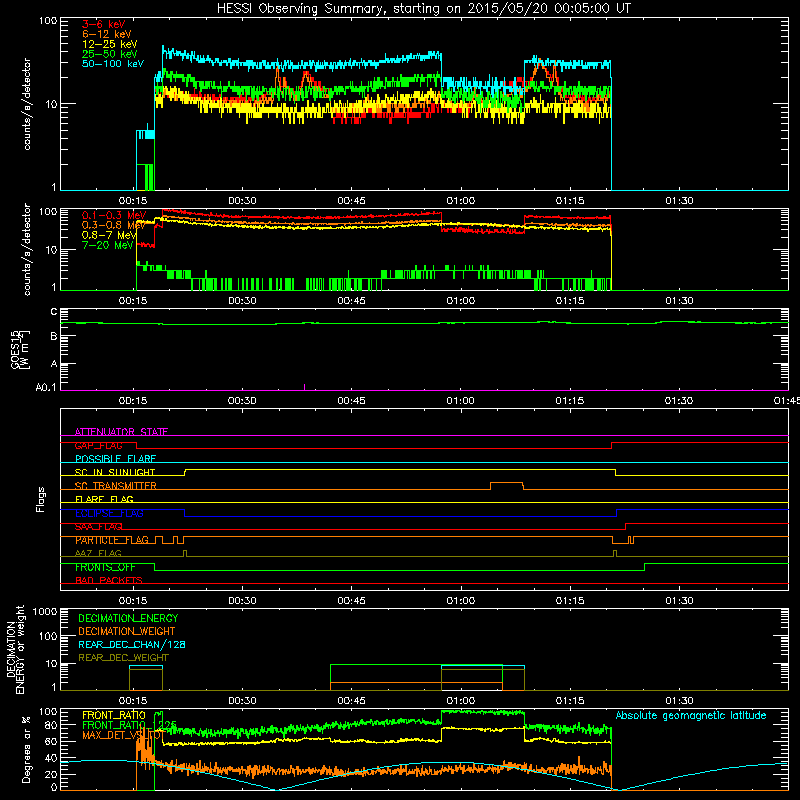The height and width of the screenshot is (800, 800).
Task: Click the FRONT_RATIO legend label
Action: [114, 715]
